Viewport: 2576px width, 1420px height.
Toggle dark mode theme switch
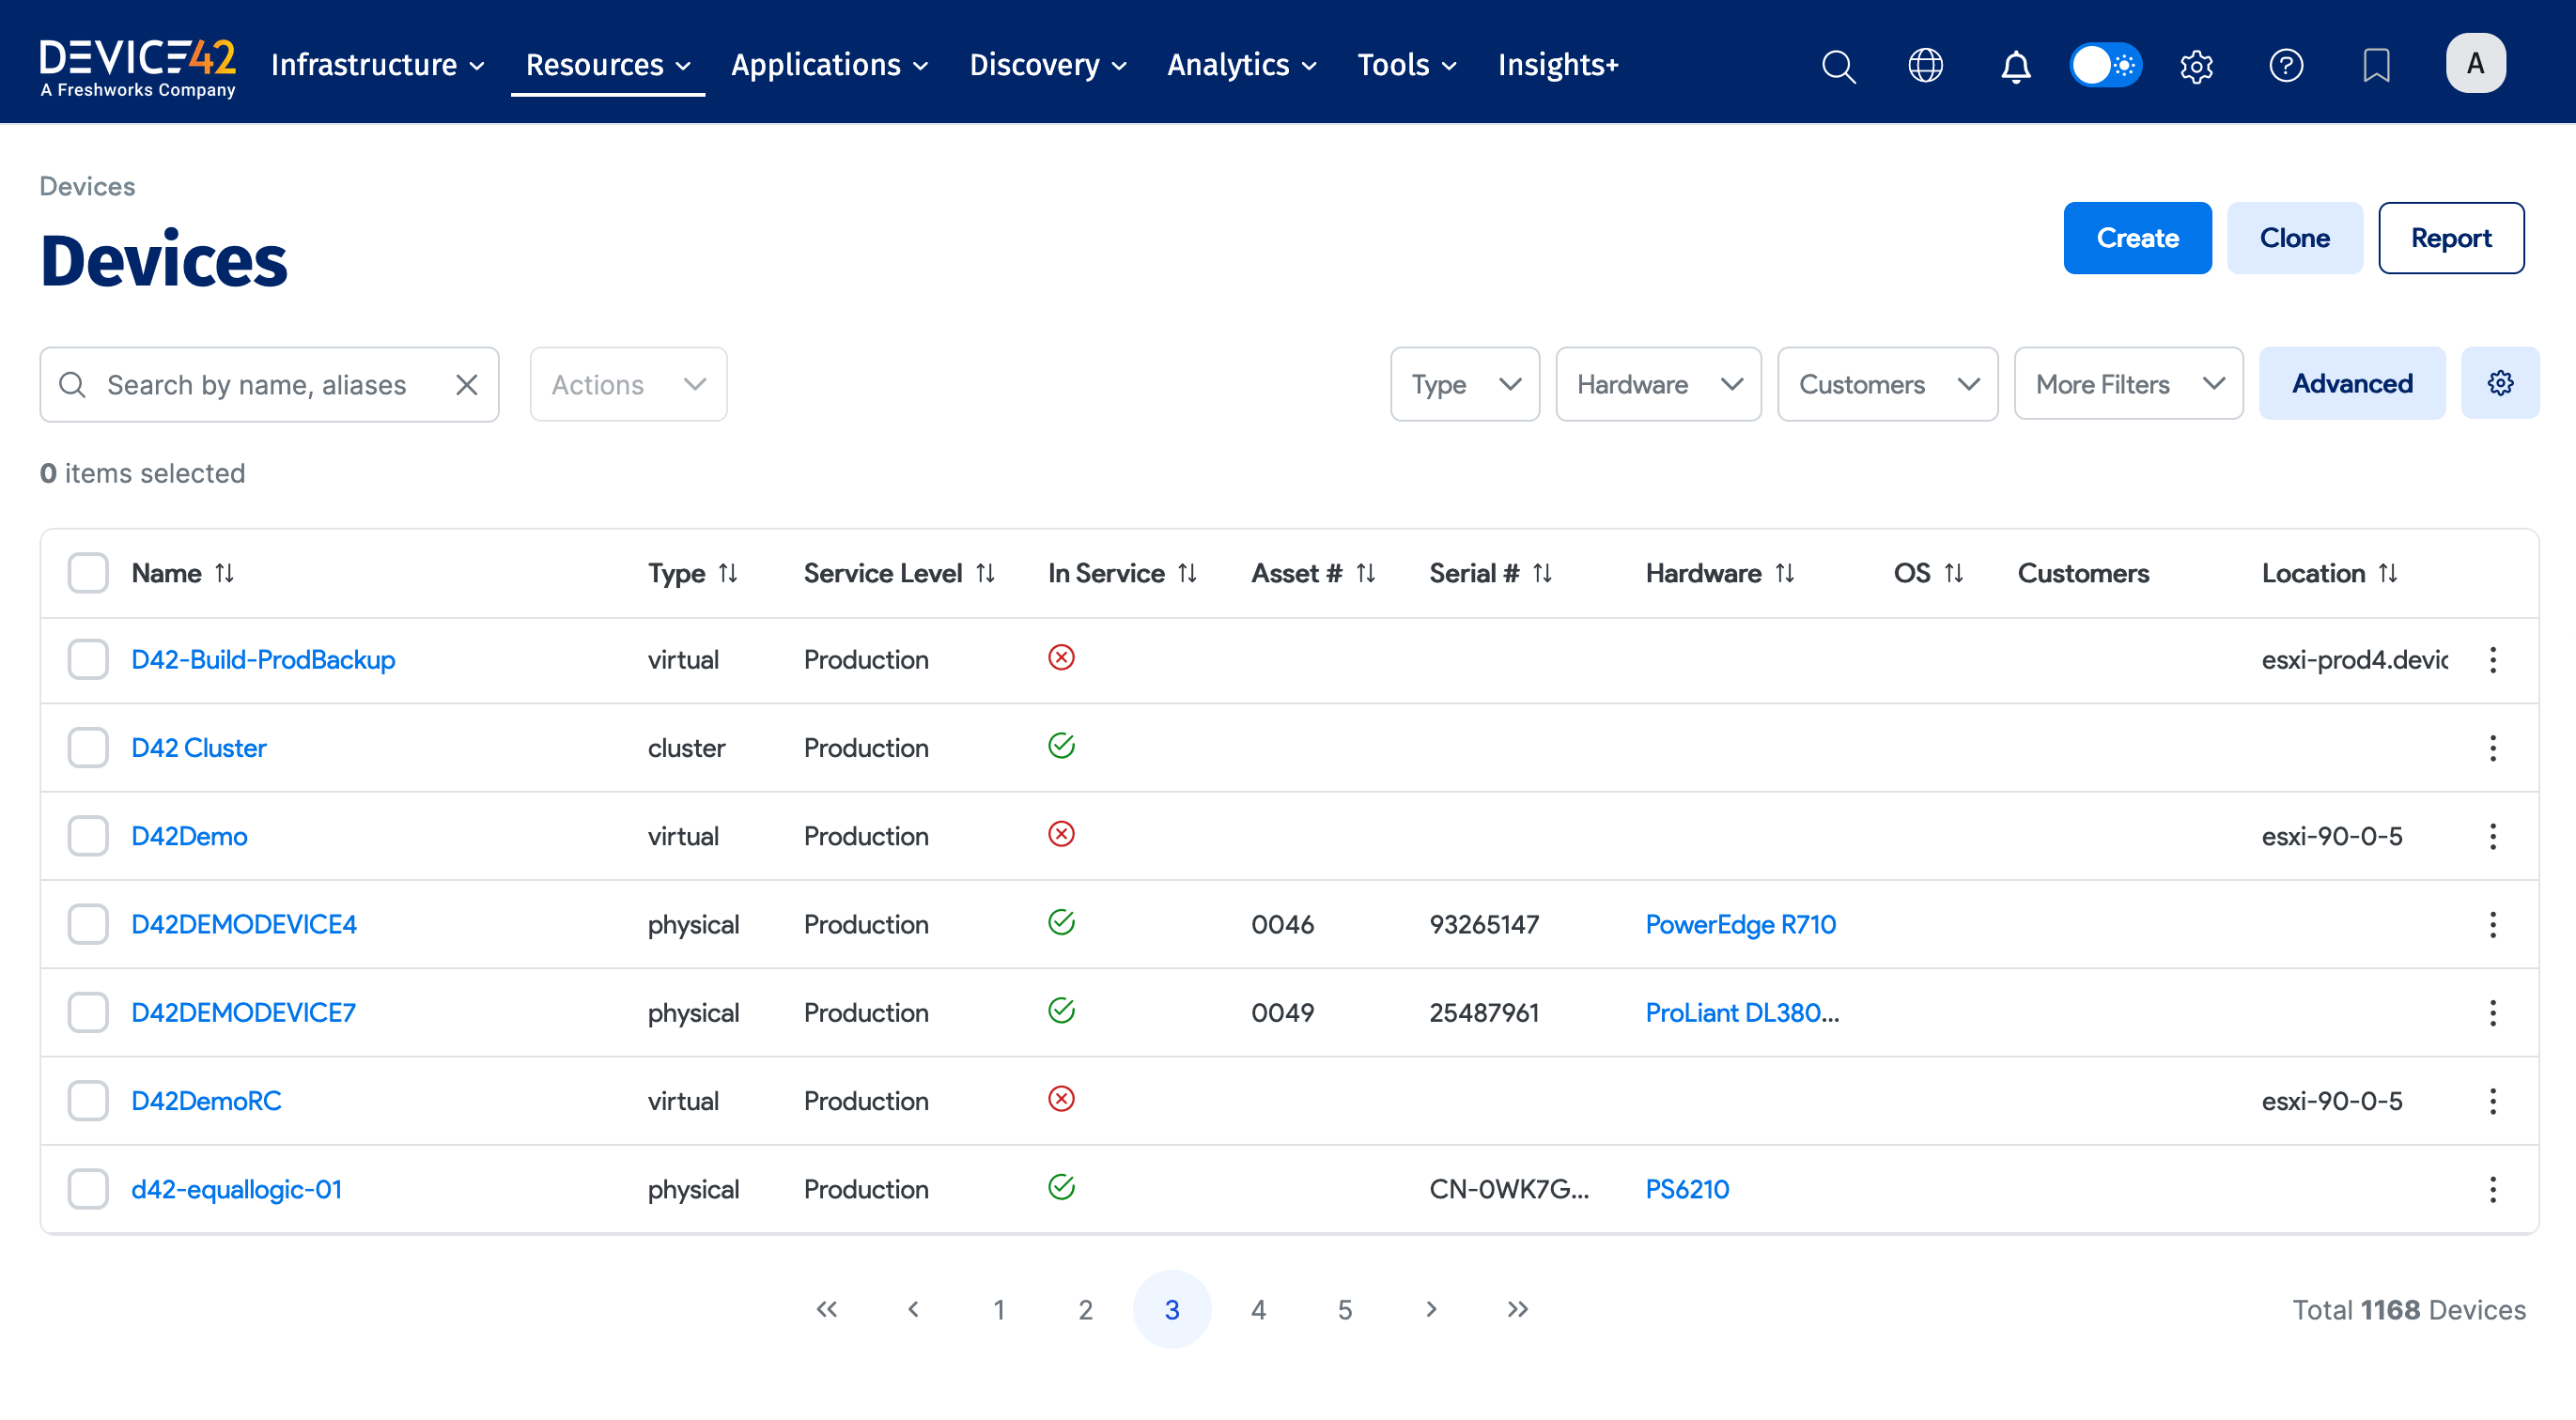click(2105, 64)
